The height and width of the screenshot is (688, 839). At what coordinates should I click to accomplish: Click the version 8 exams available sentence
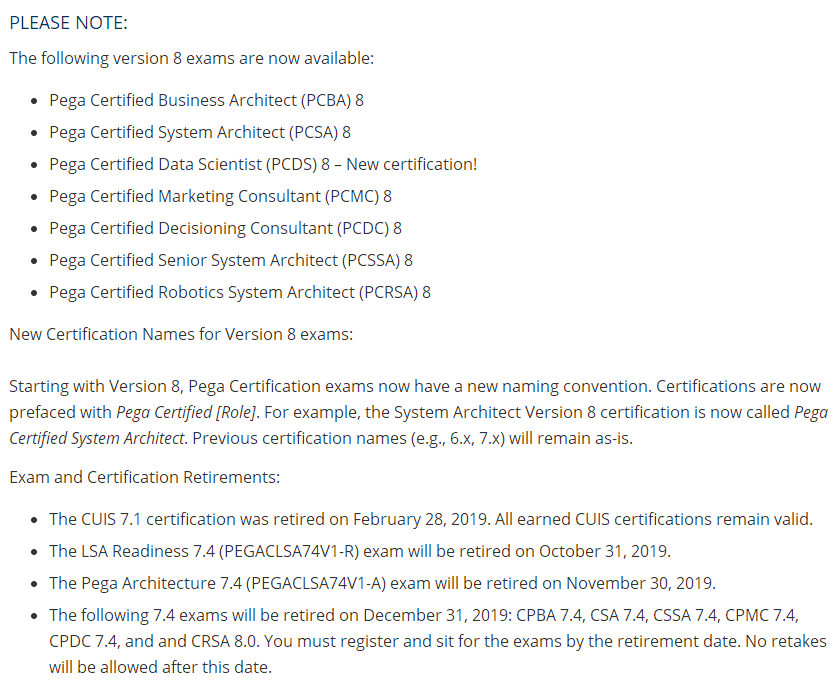(x=192, y=58)
